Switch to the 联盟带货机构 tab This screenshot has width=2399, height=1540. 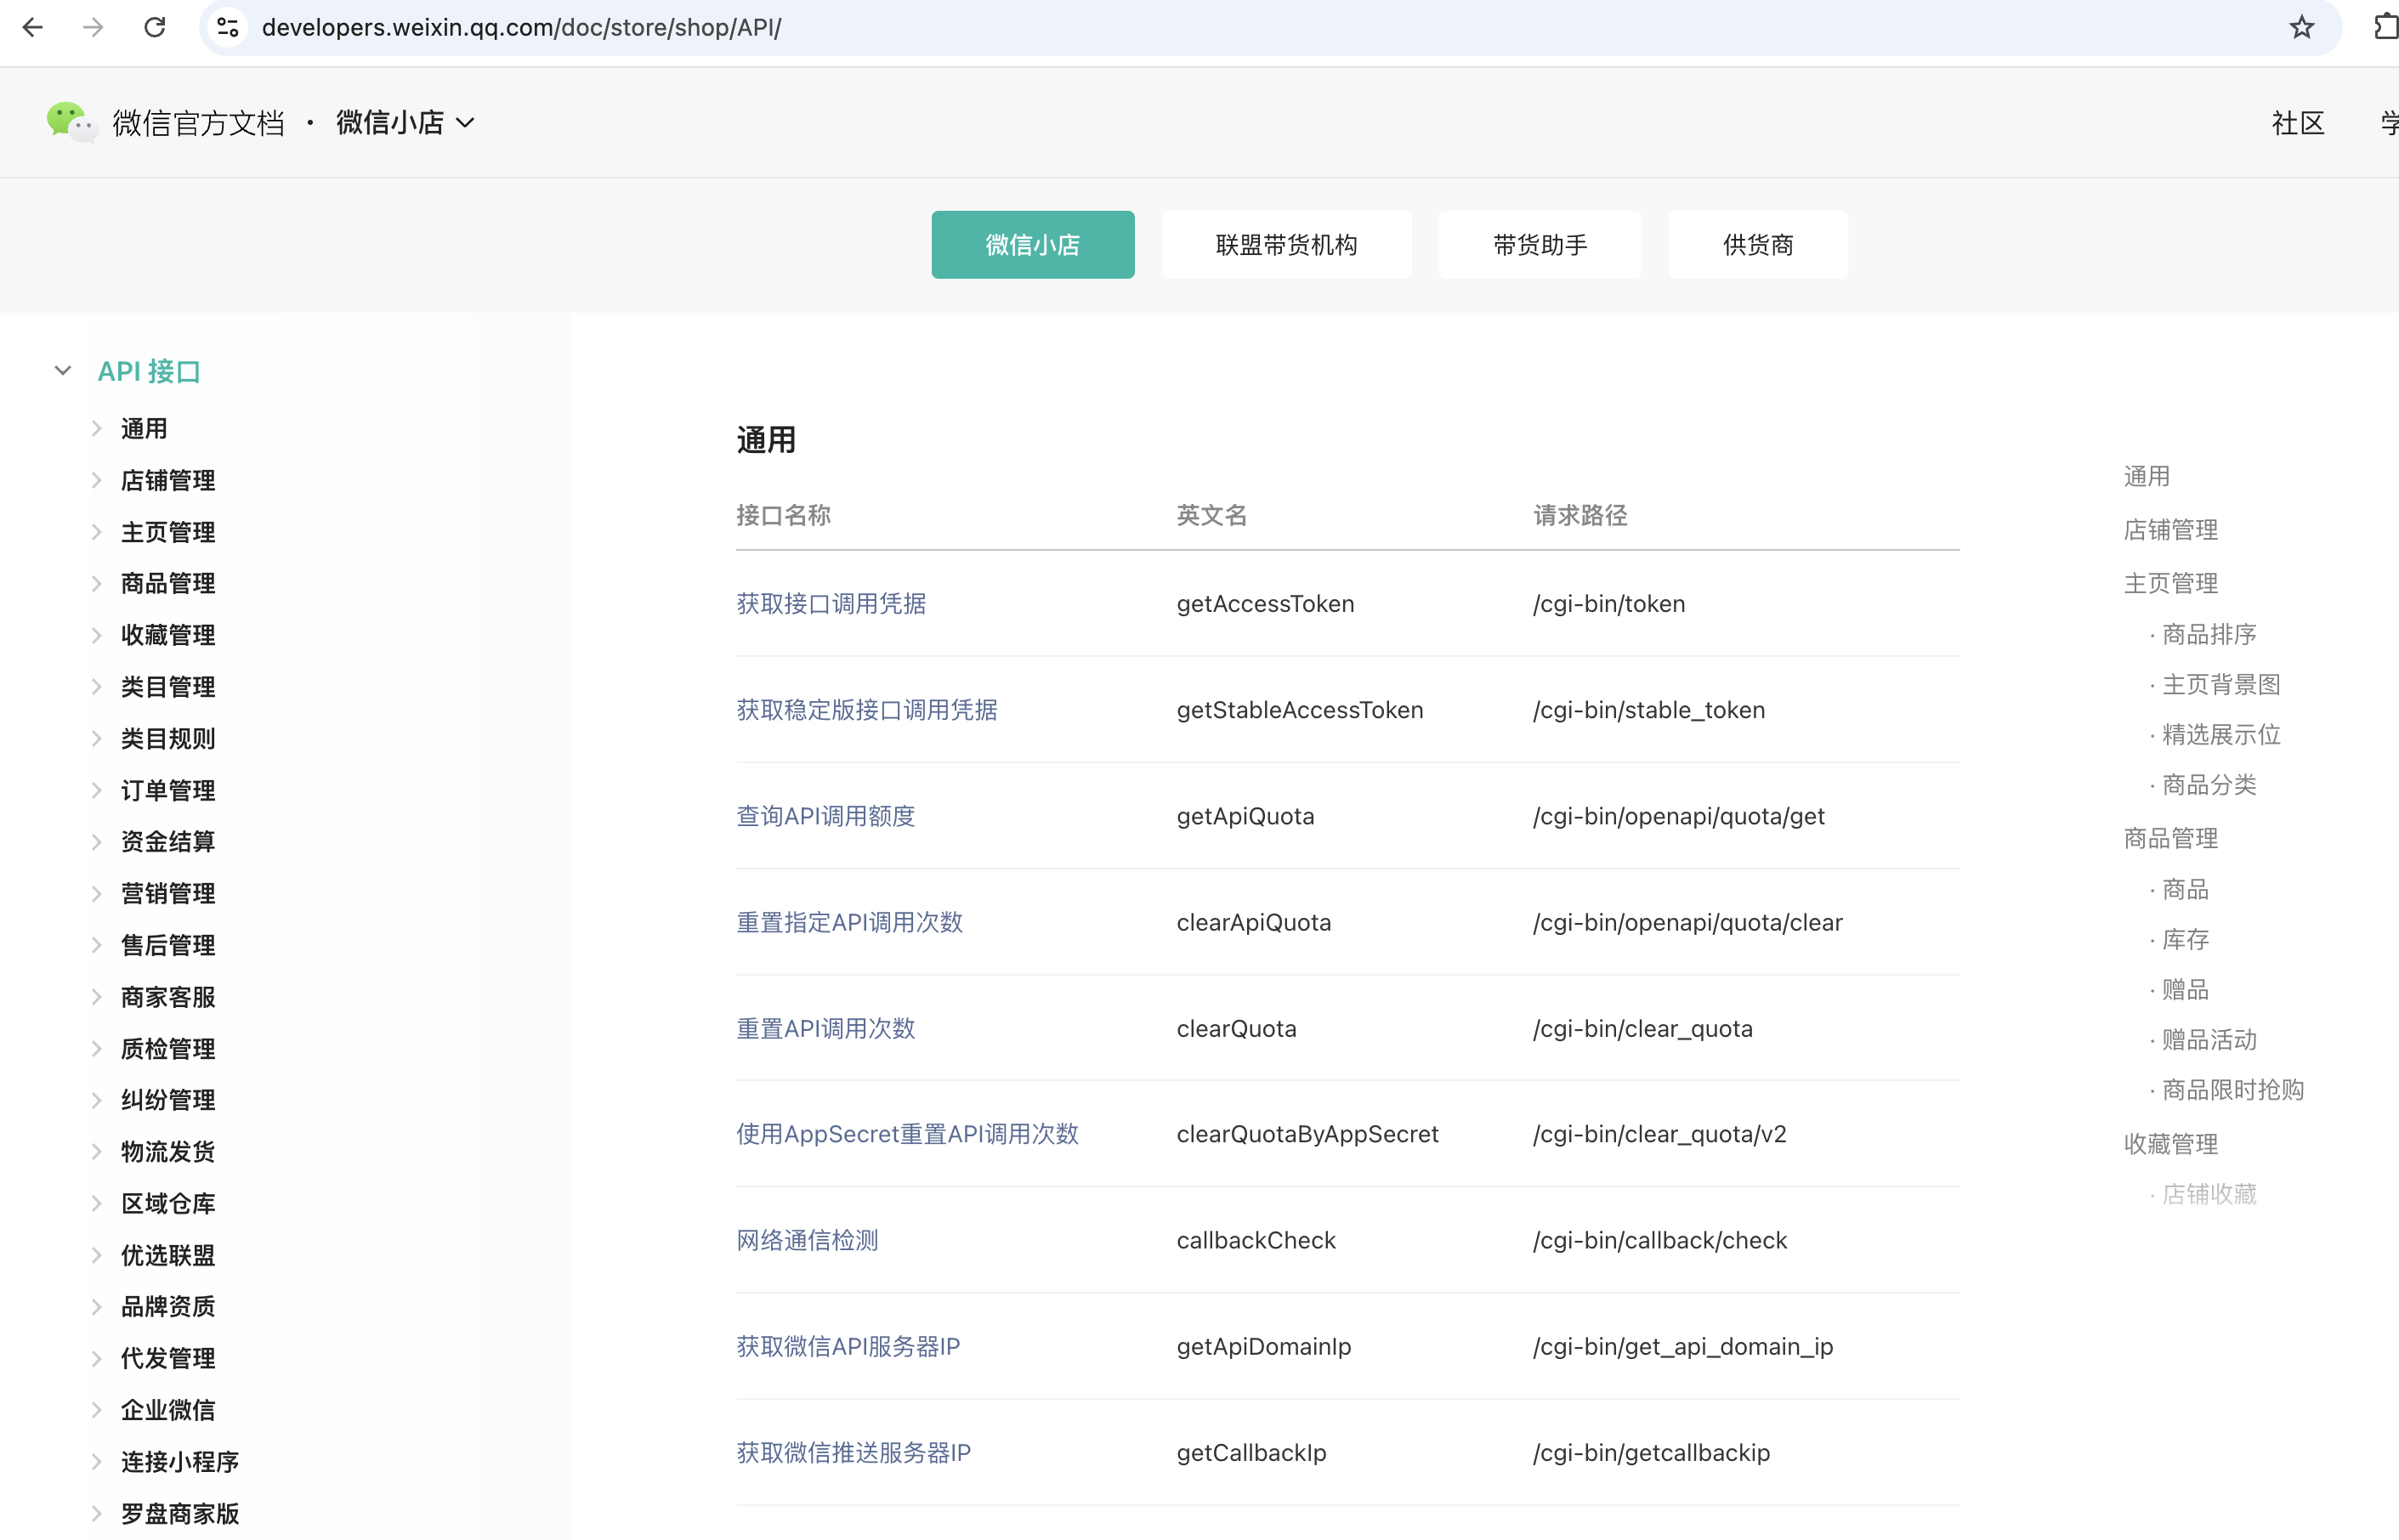[x=1286, y=245]
